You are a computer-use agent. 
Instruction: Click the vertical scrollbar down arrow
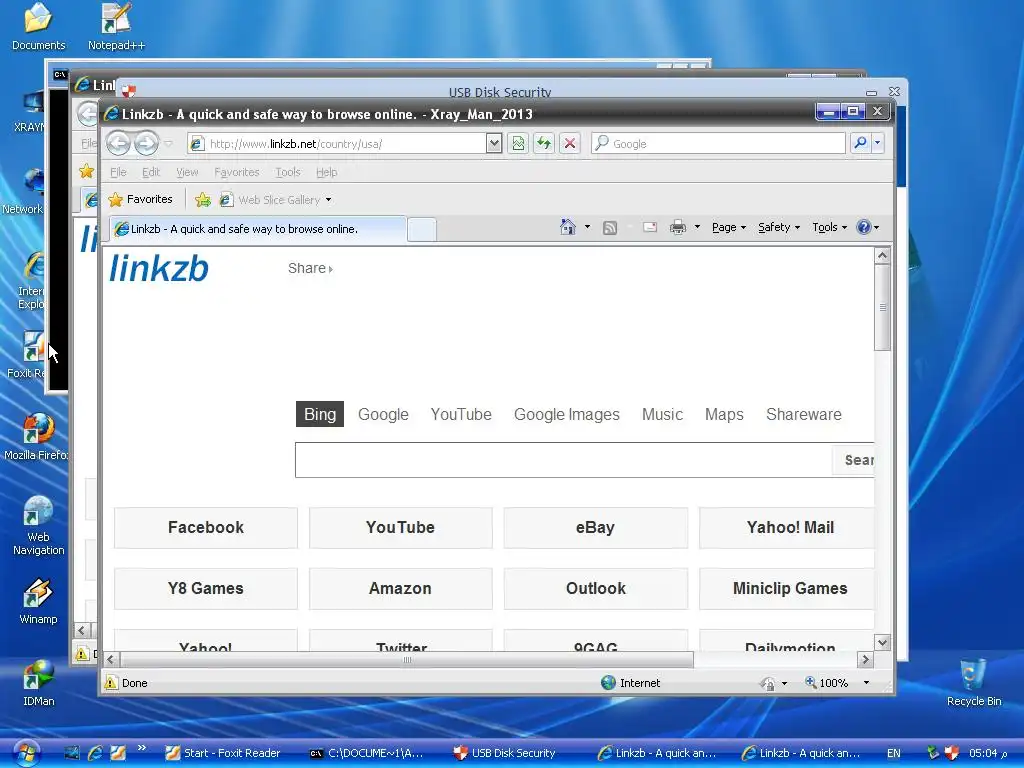coord(882,643)
